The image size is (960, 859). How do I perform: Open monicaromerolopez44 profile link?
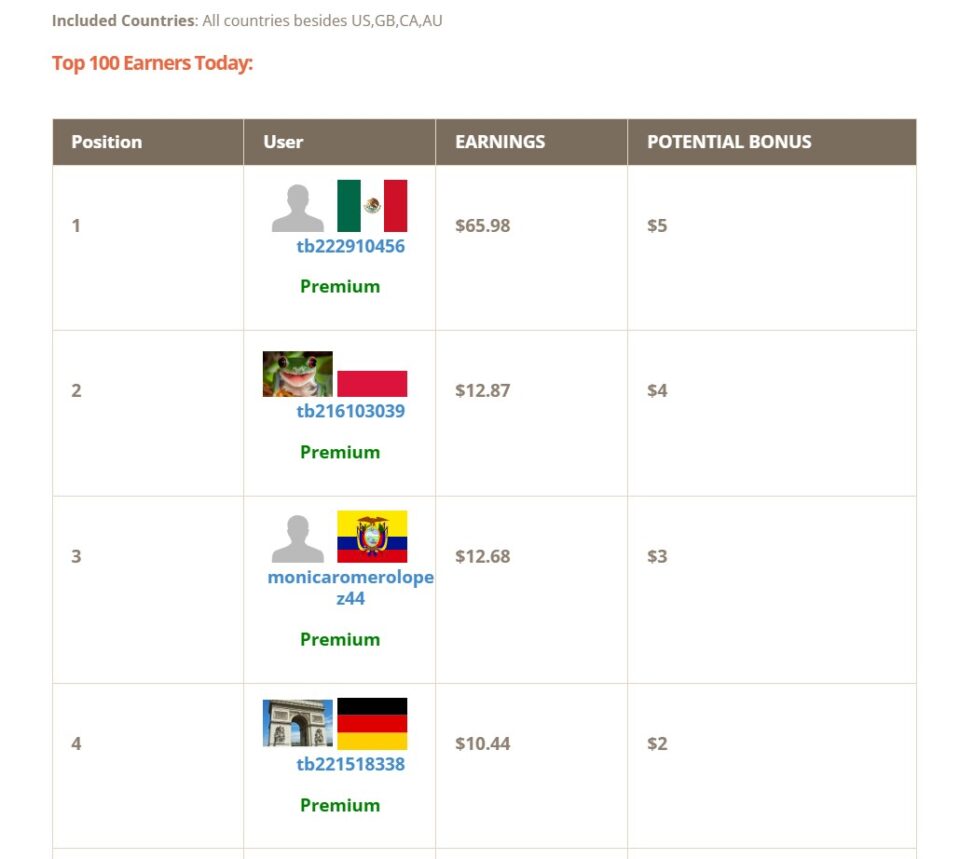coord(350,588)
